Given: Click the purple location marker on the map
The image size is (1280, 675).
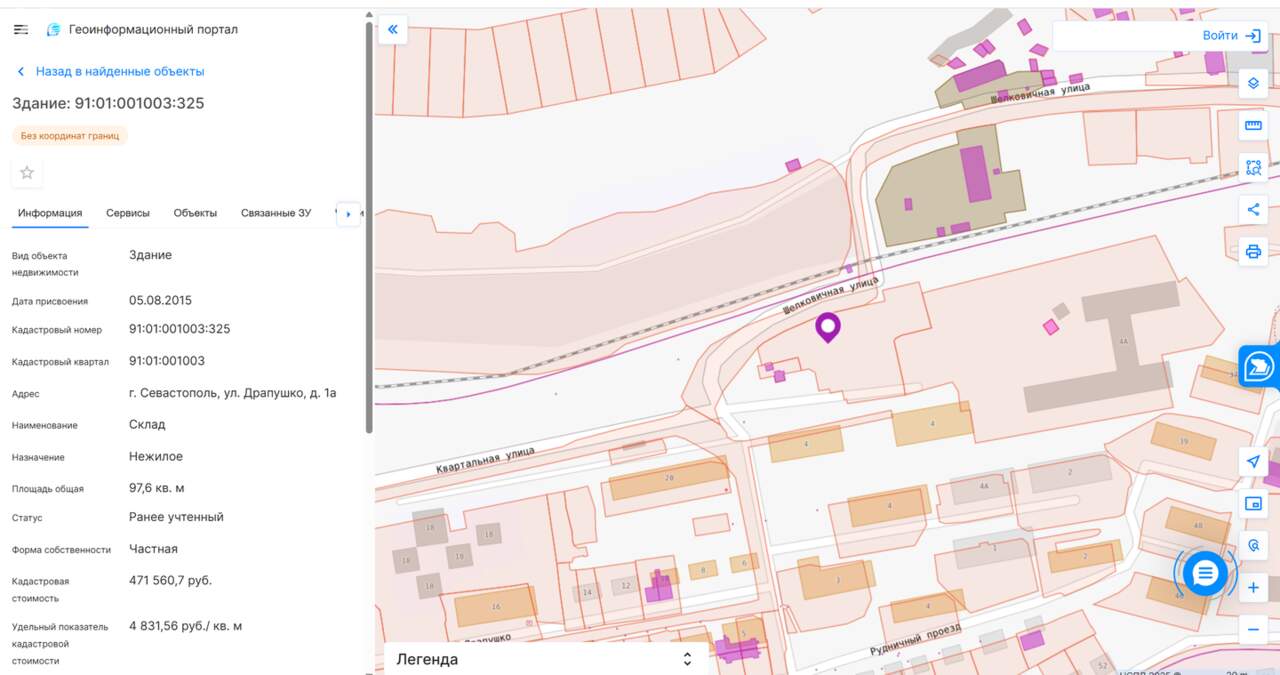Looking at the screenshot, I should (x=828, y=327).
